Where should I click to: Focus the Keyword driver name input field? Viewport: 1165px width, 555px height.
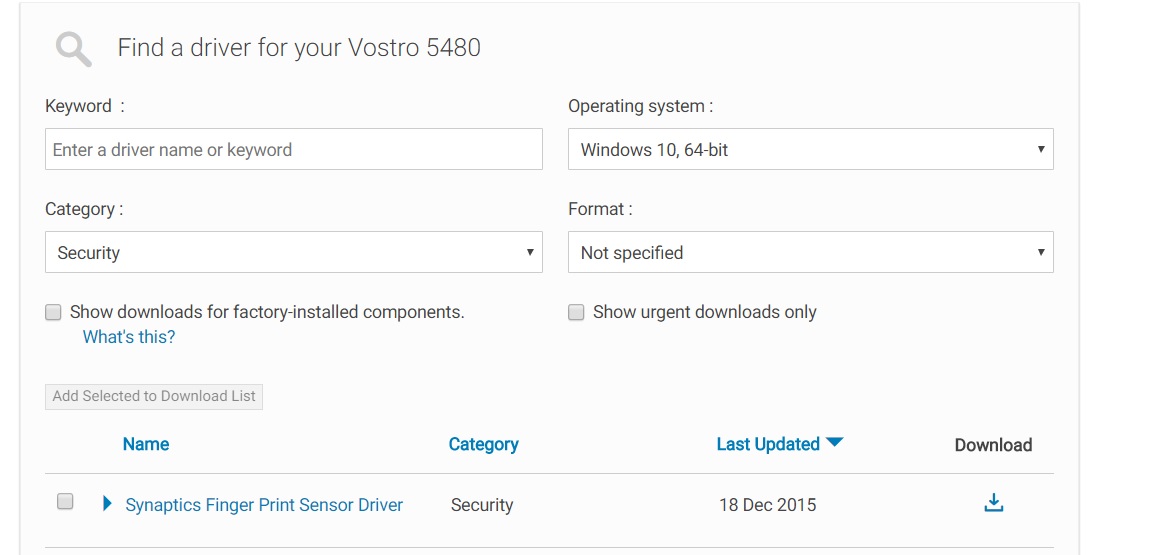click(x=293, y=150)
